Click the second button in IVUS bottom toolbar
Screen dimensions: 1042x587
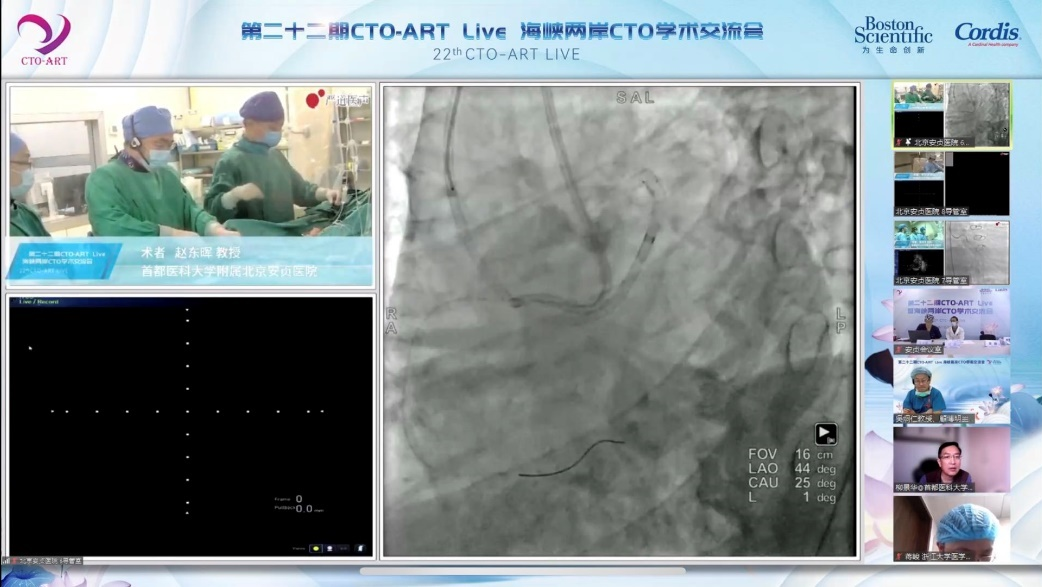[329, 548]
